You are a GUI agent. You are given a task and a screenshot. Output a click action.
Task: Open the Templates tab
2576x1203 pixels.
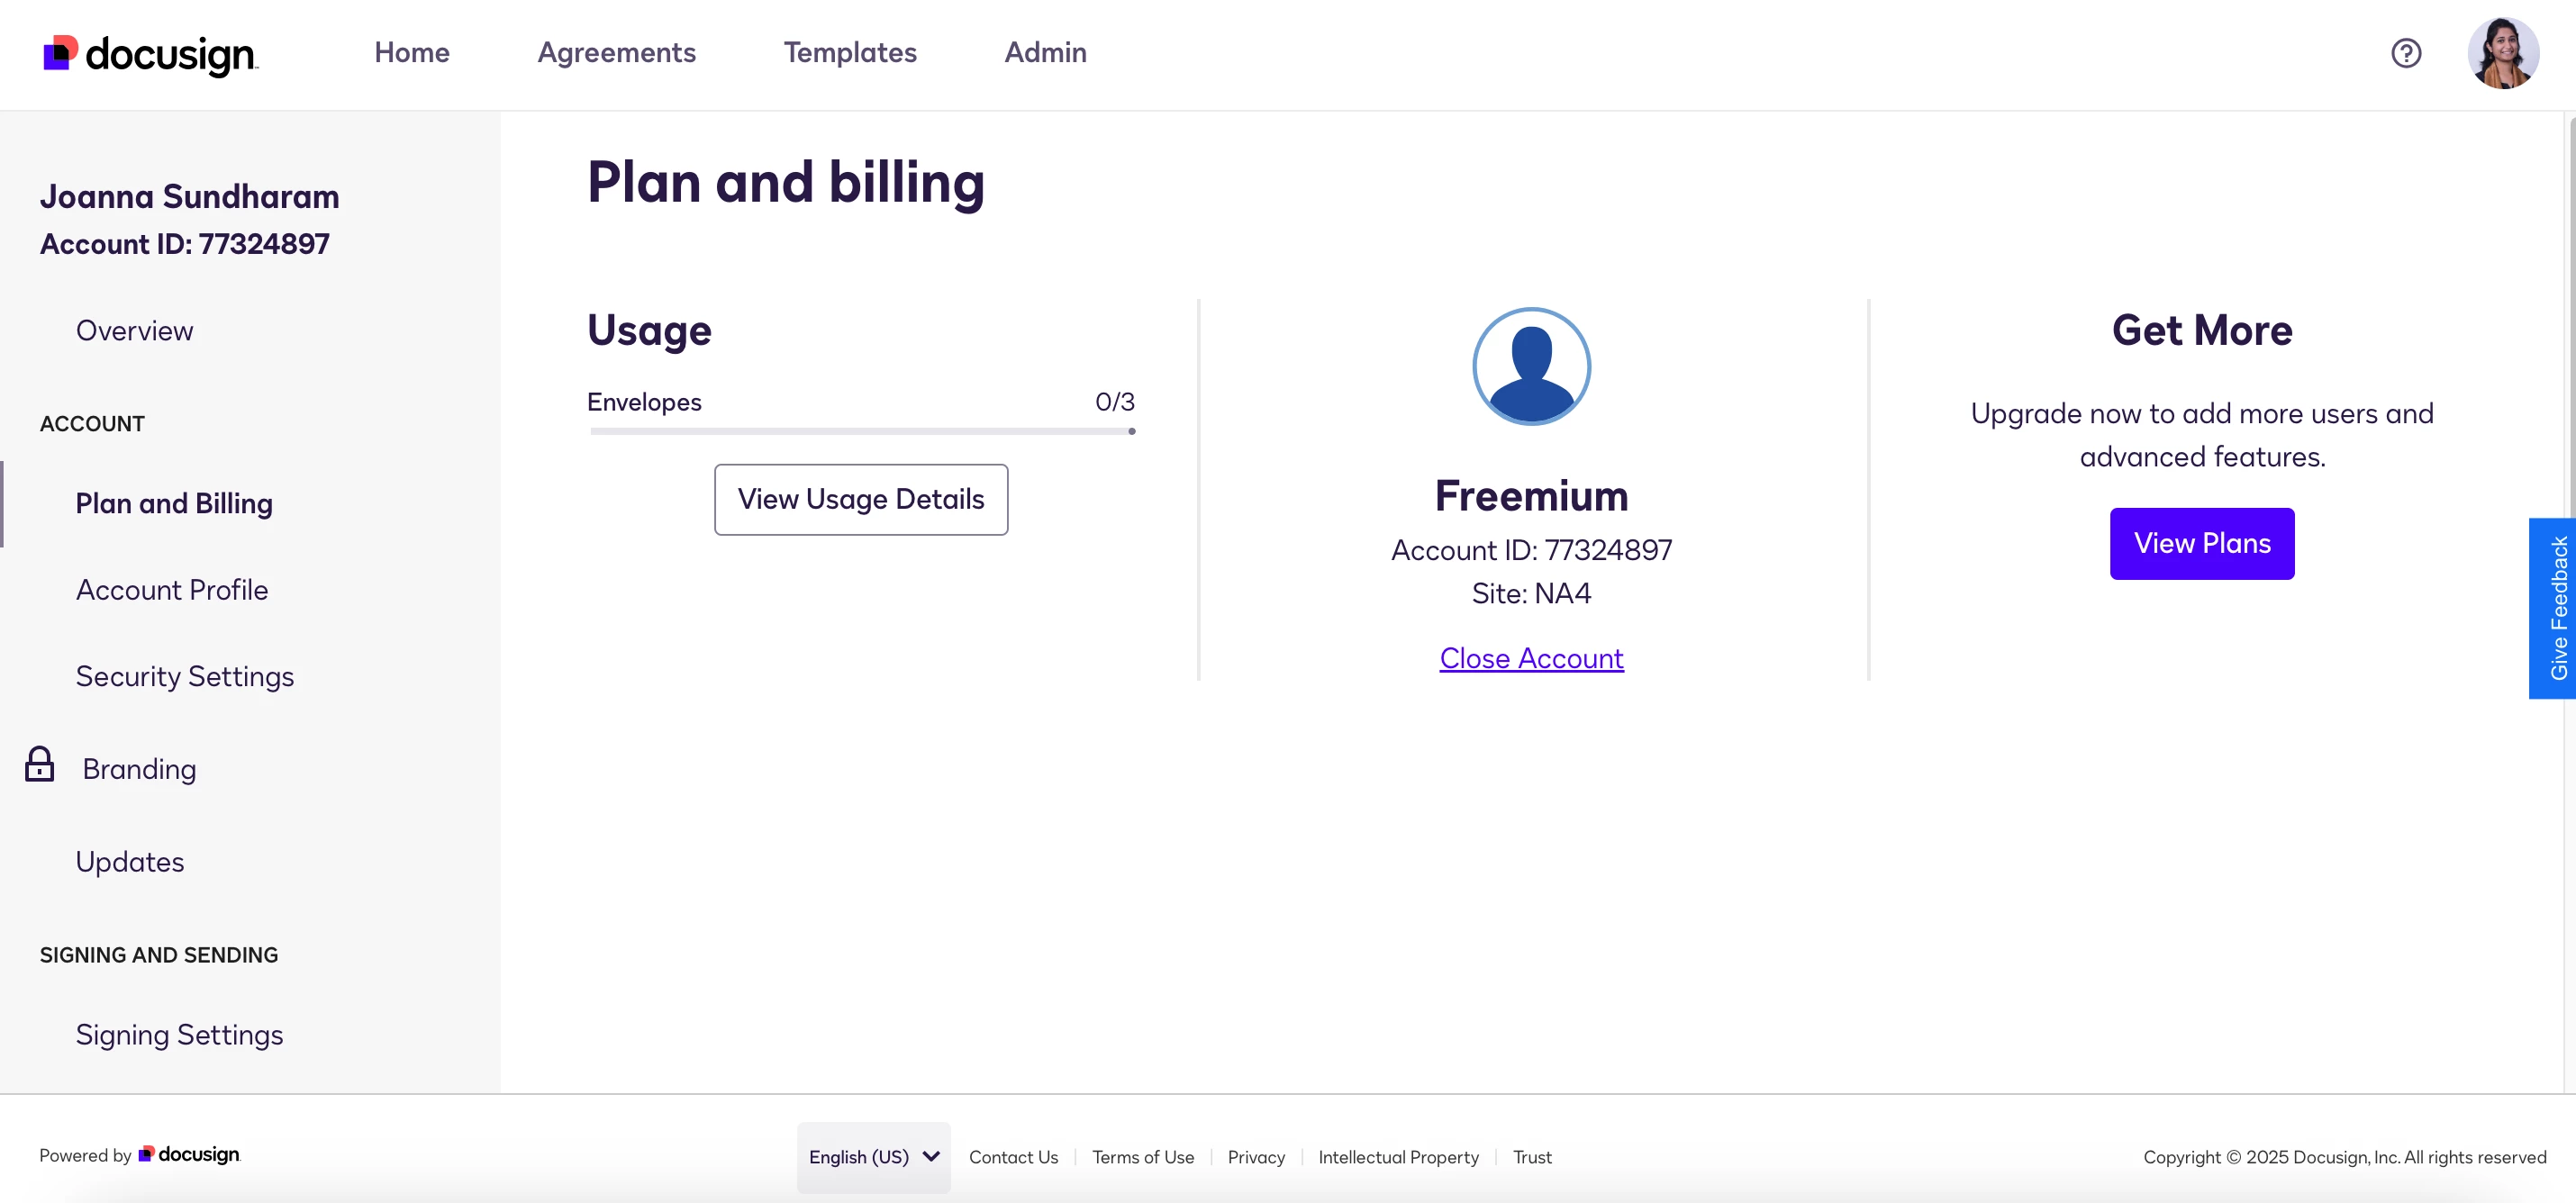[850, 52]
